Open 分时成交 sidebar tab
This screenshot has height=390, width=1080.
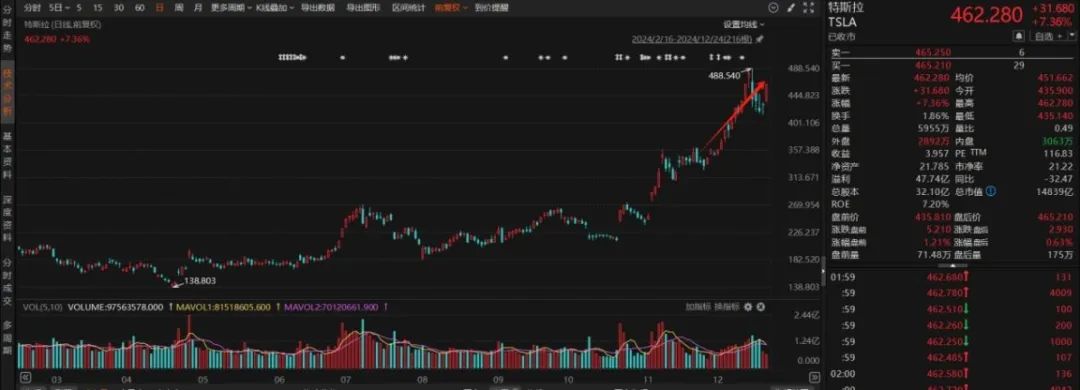tap(7, 281)
